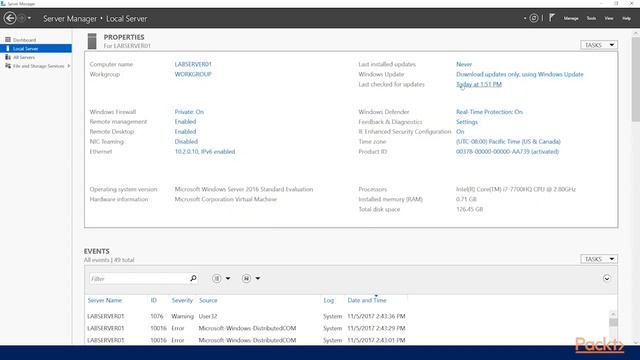Click the Product ID activated link

pos(507,151)
